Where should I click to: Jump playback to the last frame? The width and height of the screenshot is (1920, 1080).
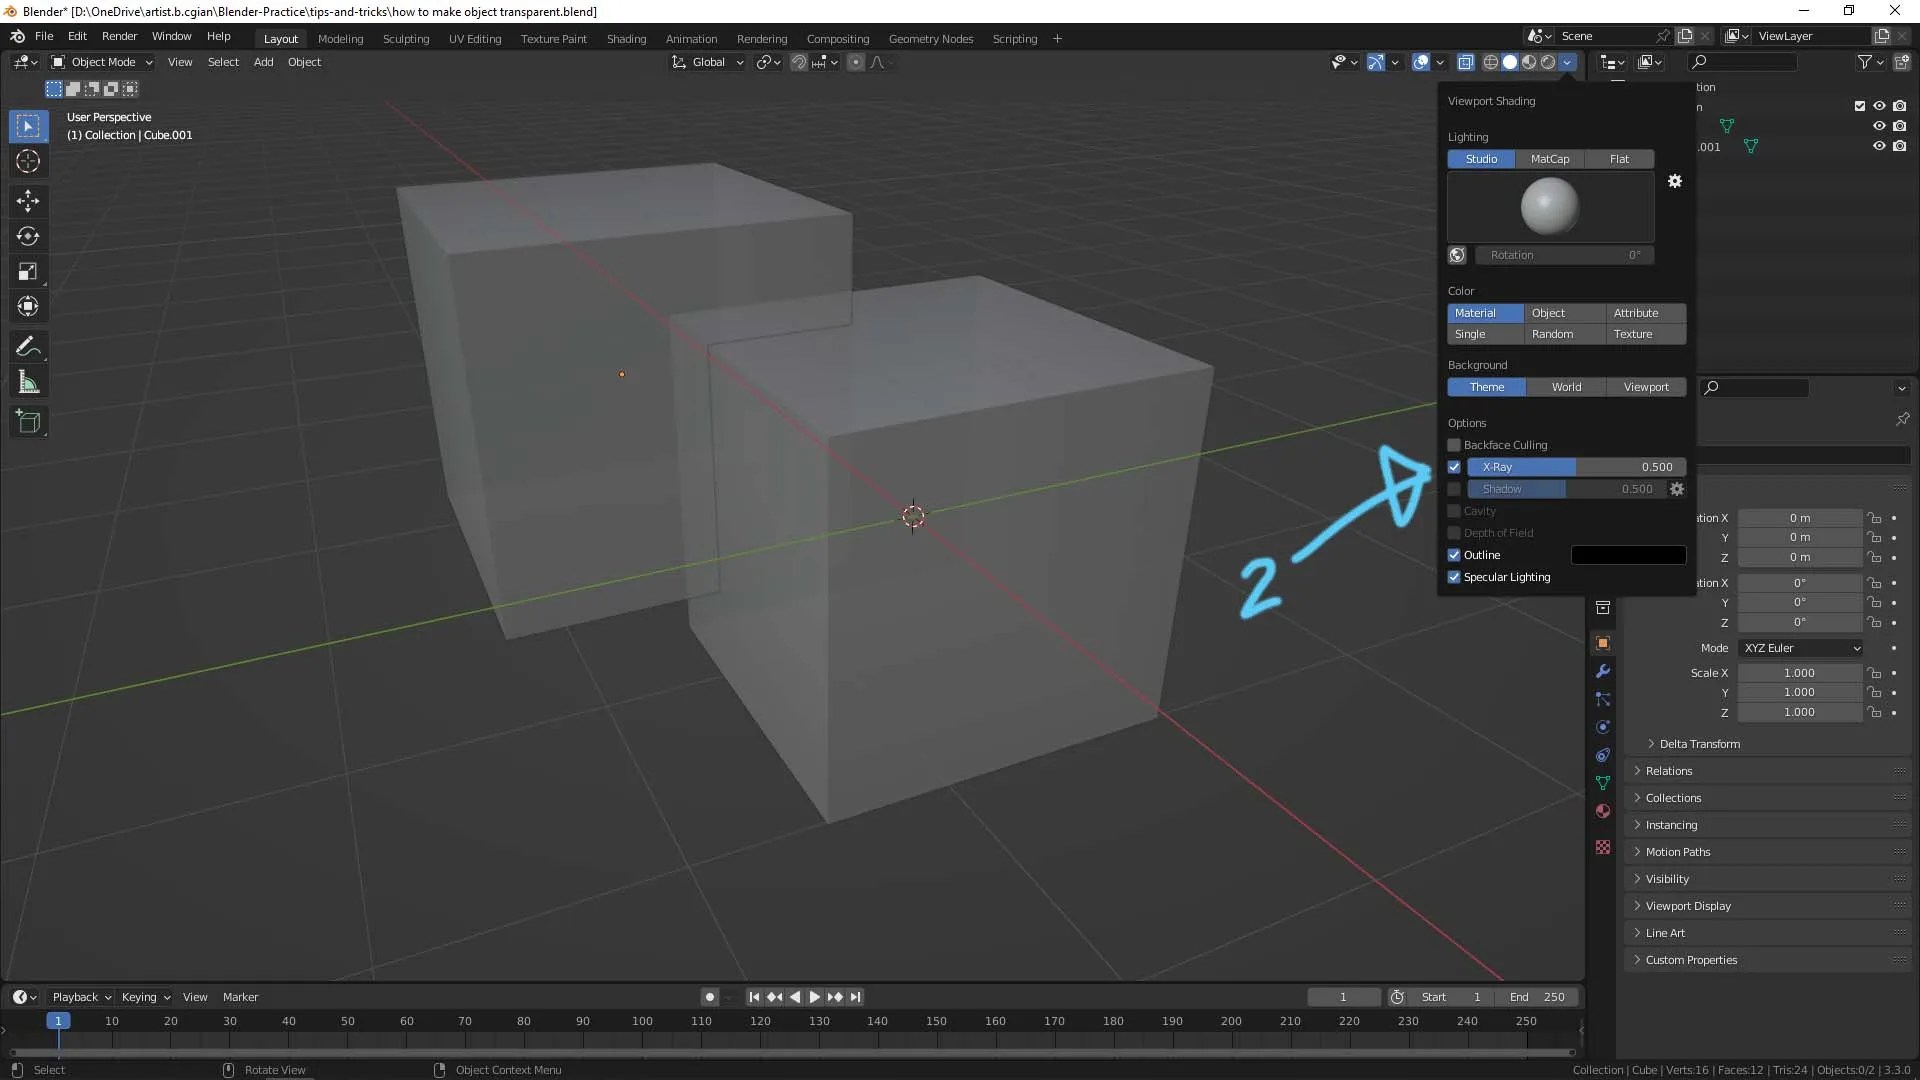(x=857, y=997)
